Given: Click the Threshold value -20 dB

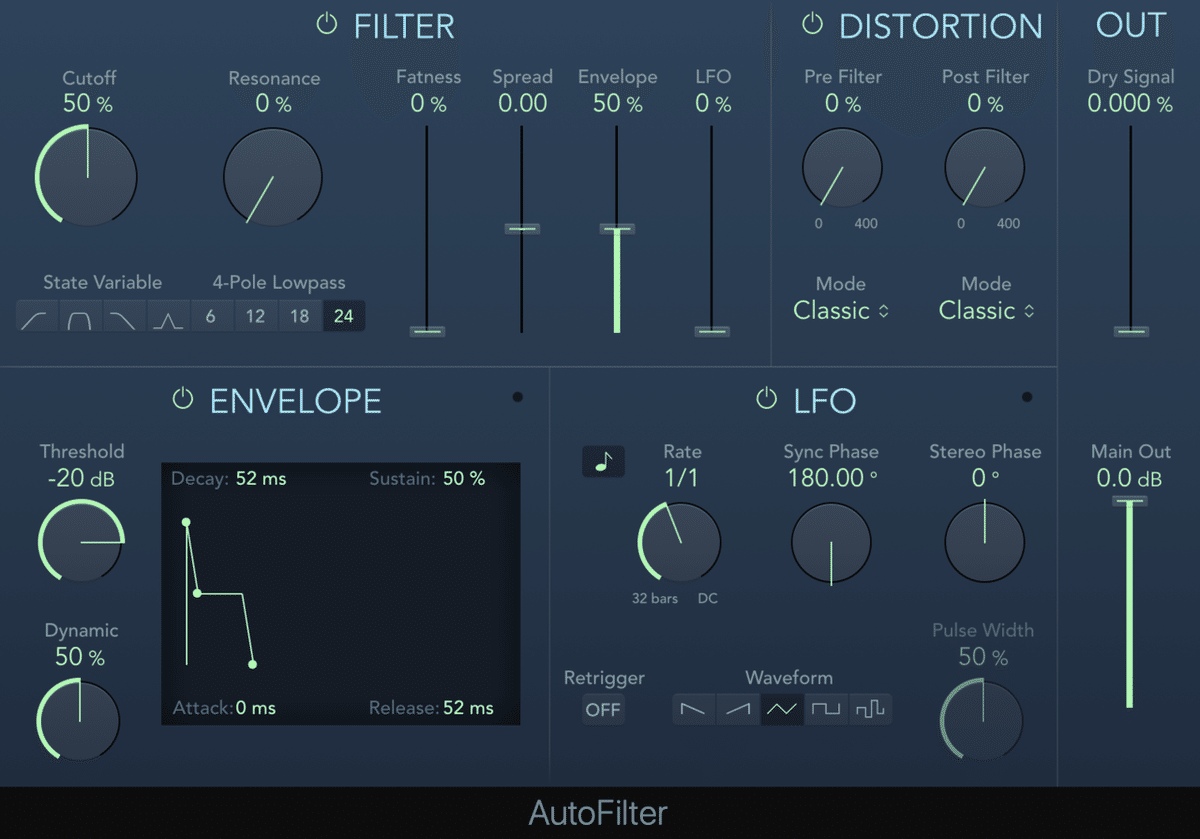Looking at the screenshot, I should [81, 478].
